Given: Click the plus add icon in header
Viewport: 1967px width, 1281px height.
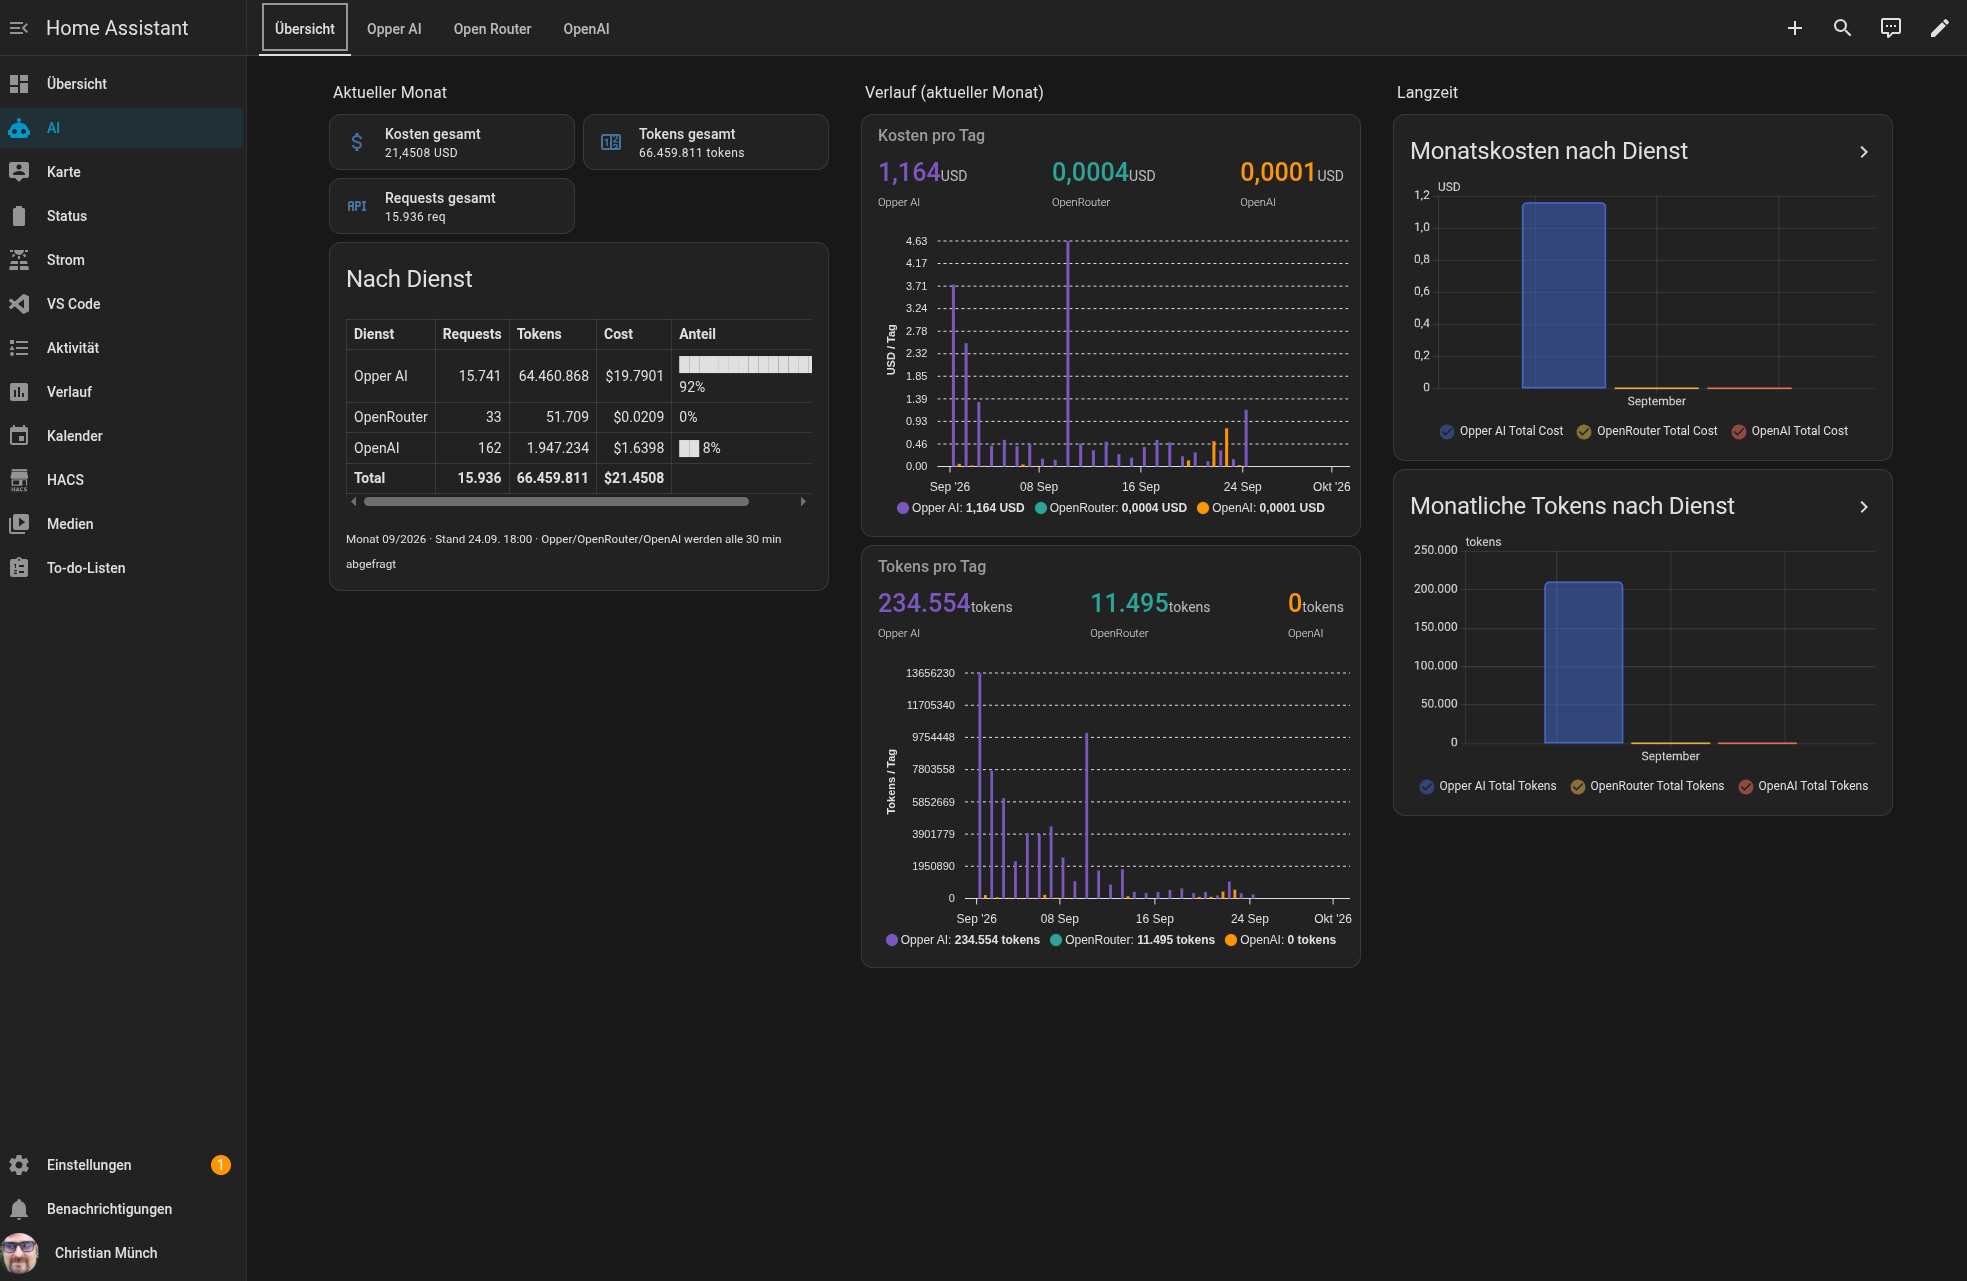Looking at the screenshot, I should coord(1795,28).
